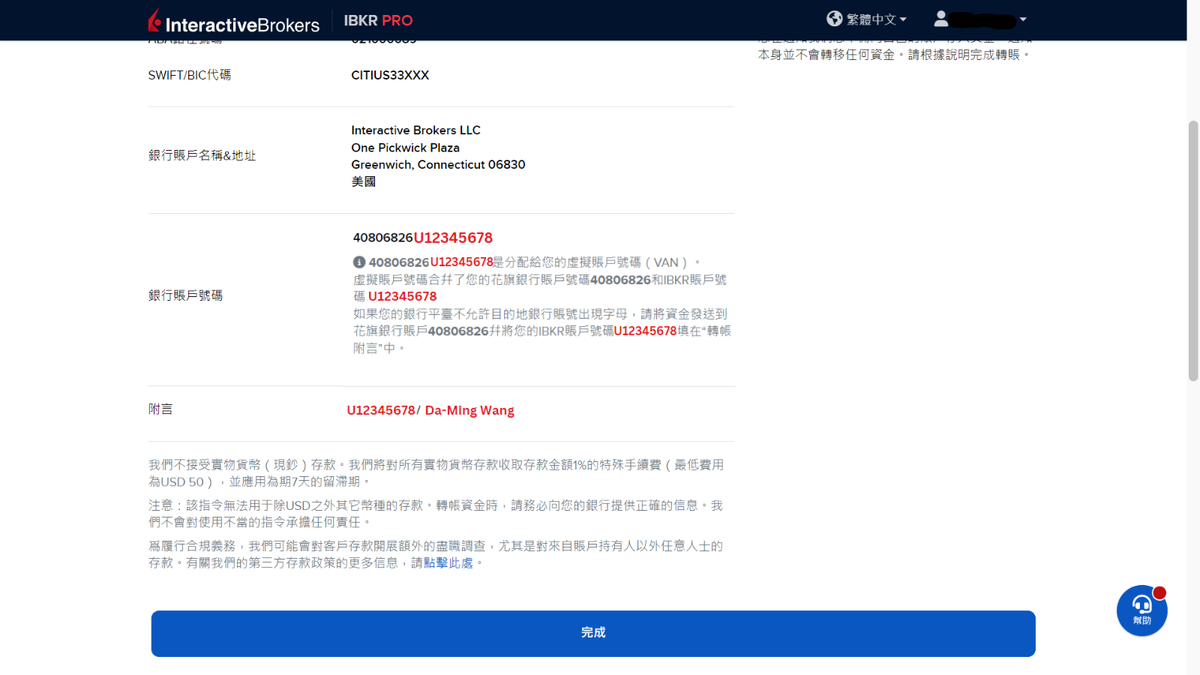
Task: Click the headset icon inside the help bubble
Action: click(1142, 604)
